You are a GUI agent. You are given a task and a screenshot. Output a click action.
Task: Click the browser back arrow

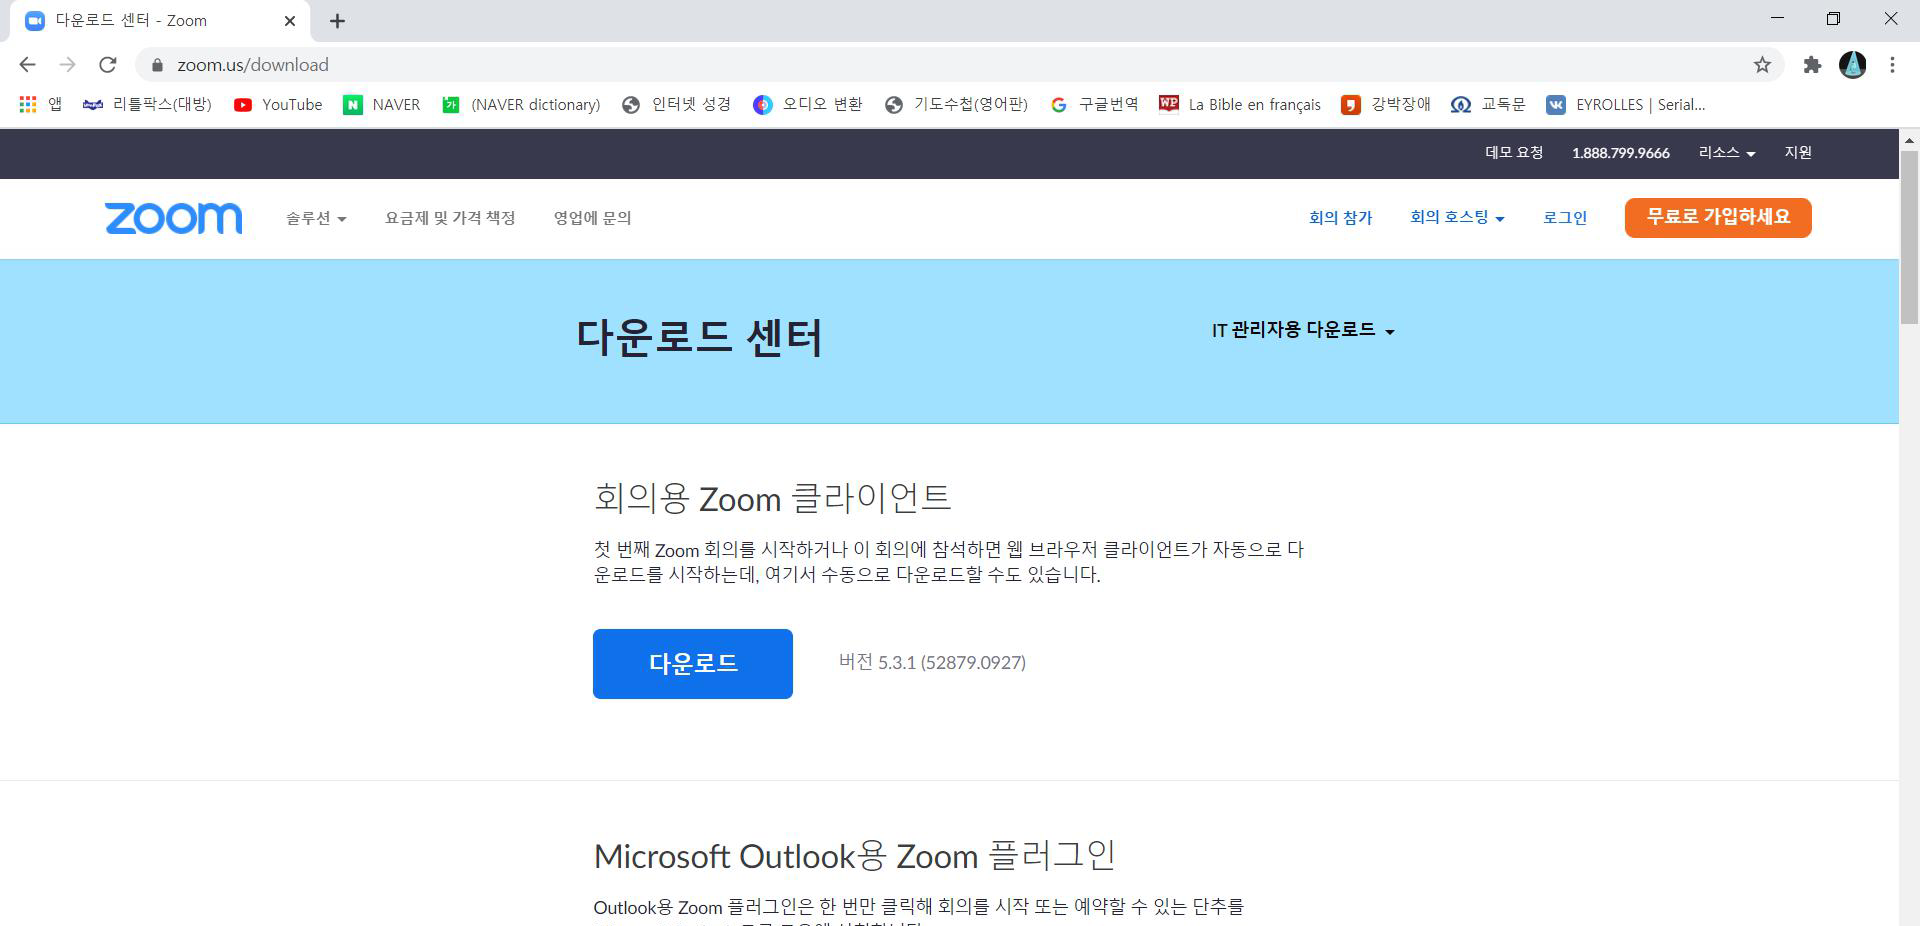[x=28, y=65]
